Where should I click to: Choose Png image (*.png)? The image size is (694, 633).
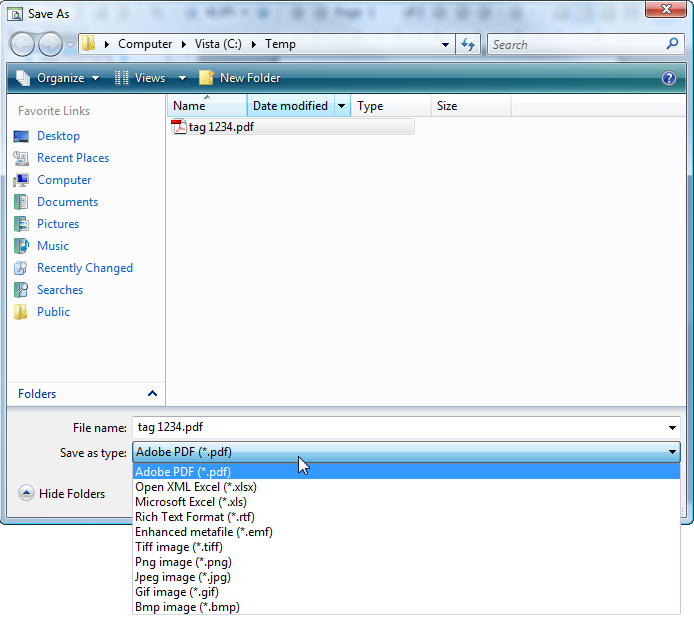406,562
